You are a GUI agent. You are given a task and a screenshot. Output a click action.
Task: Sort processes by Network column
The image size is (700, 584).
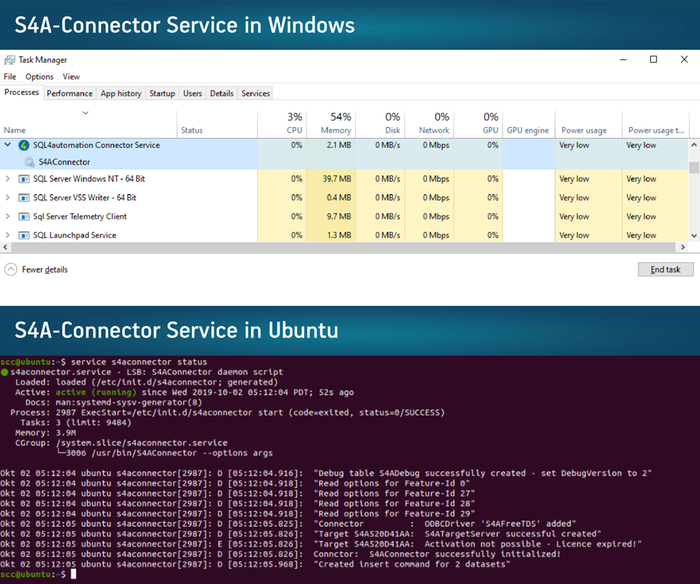(429, 124)
